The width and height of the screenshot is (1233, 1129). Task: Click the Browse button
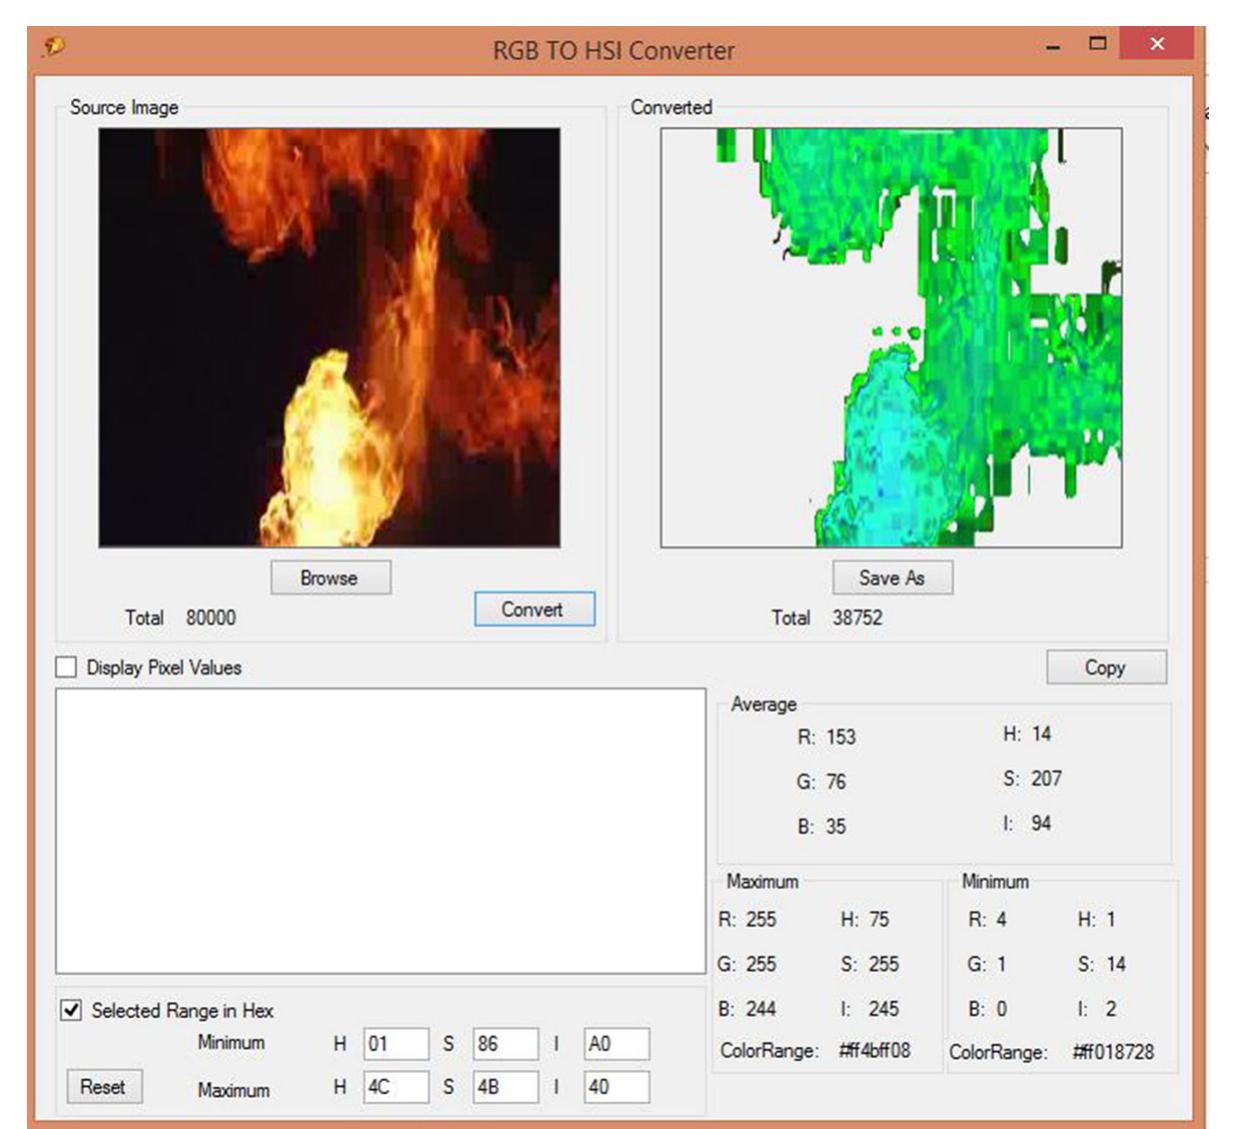pos(330,578)
